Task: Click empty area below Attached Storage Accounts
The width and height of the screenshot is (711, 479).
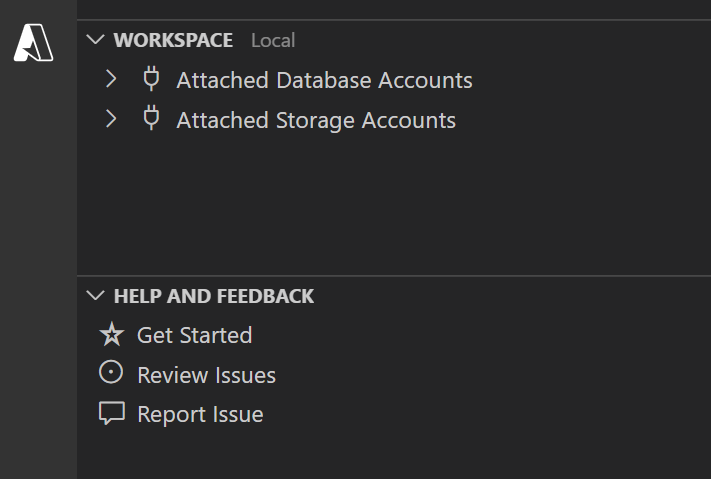Action: tap(394, 200)
